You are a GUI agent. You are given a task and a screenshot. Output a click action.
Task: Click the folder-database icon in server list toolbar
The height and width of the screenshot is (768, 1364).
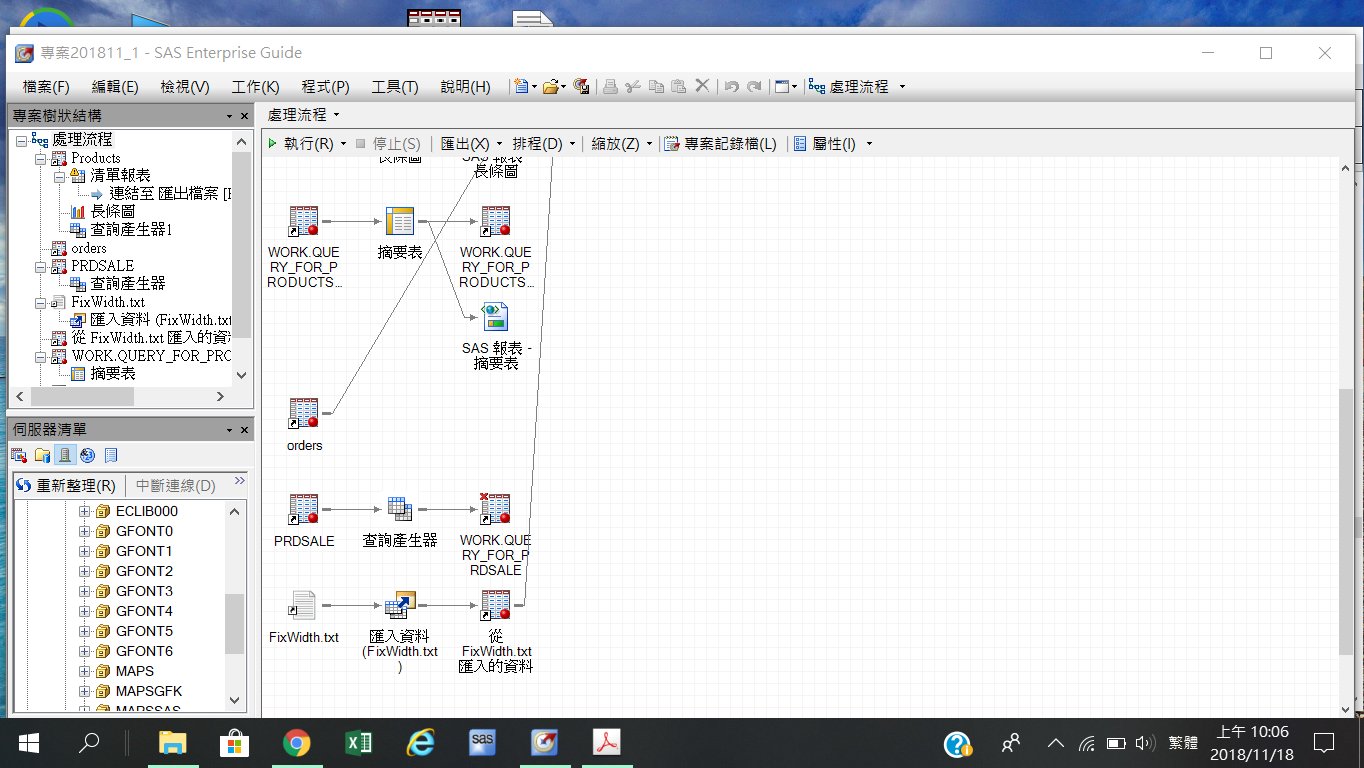point(42,455)
